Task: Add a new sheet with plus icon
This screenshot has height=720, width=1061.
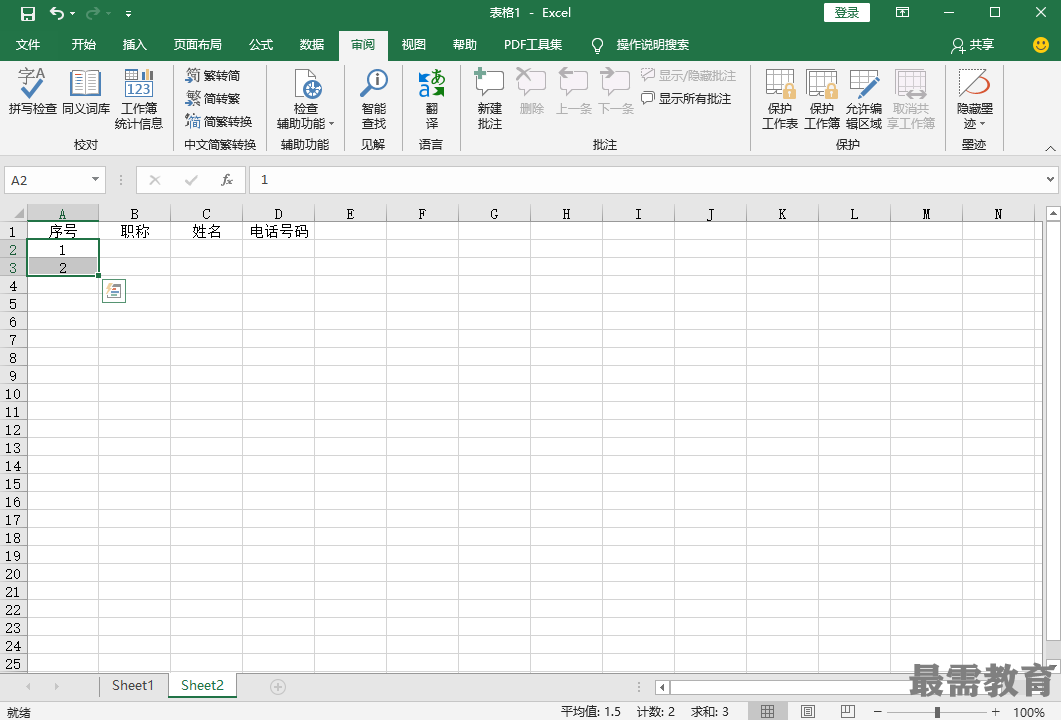Action: pos(277,687)
